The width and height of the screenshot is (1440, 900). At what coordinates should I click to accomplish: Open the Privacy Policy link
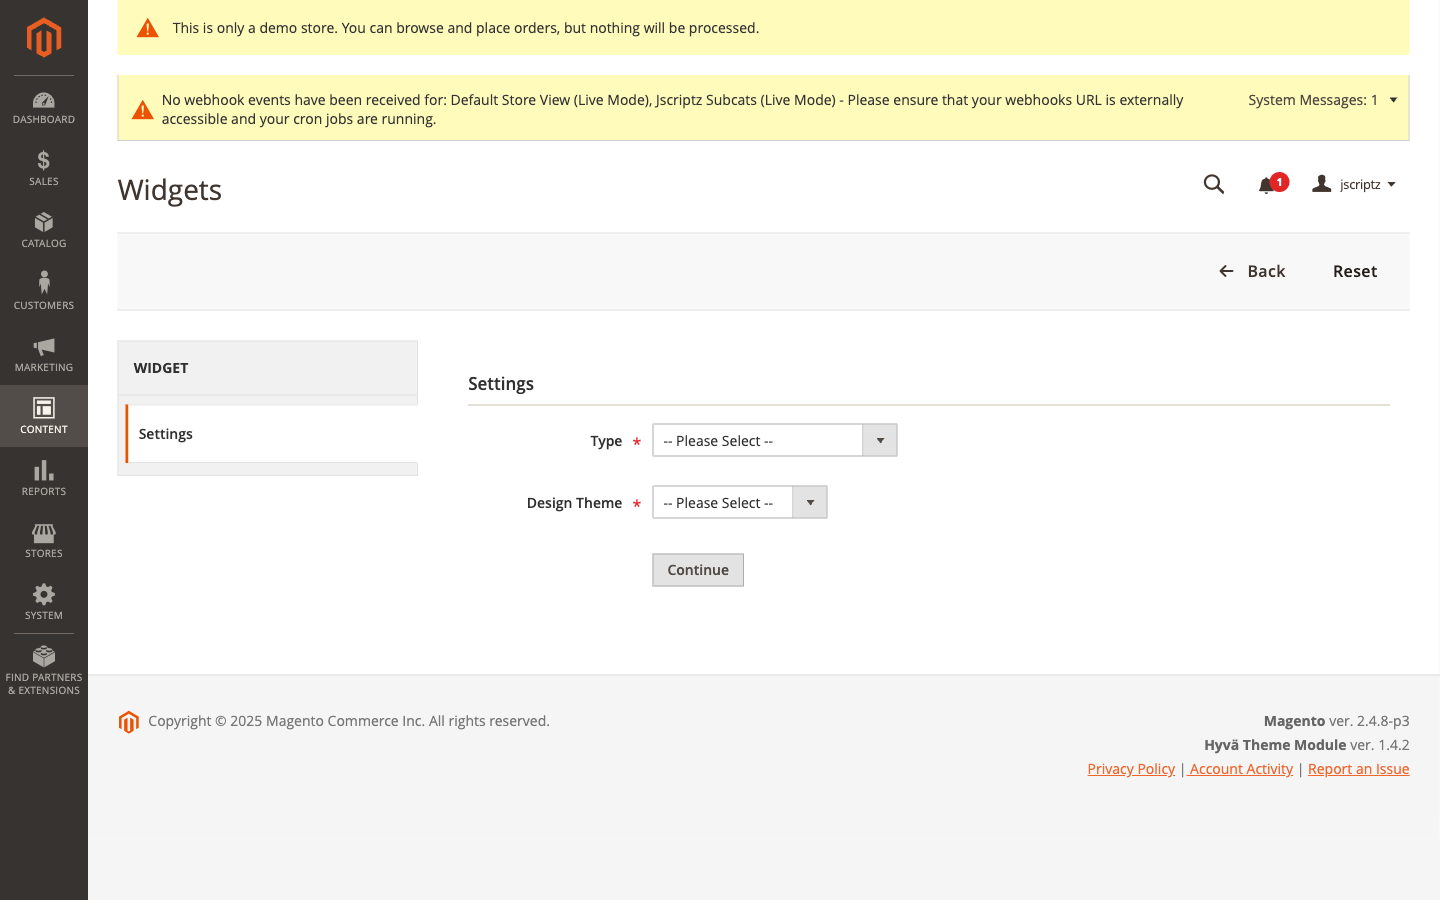click(1130, 768)
